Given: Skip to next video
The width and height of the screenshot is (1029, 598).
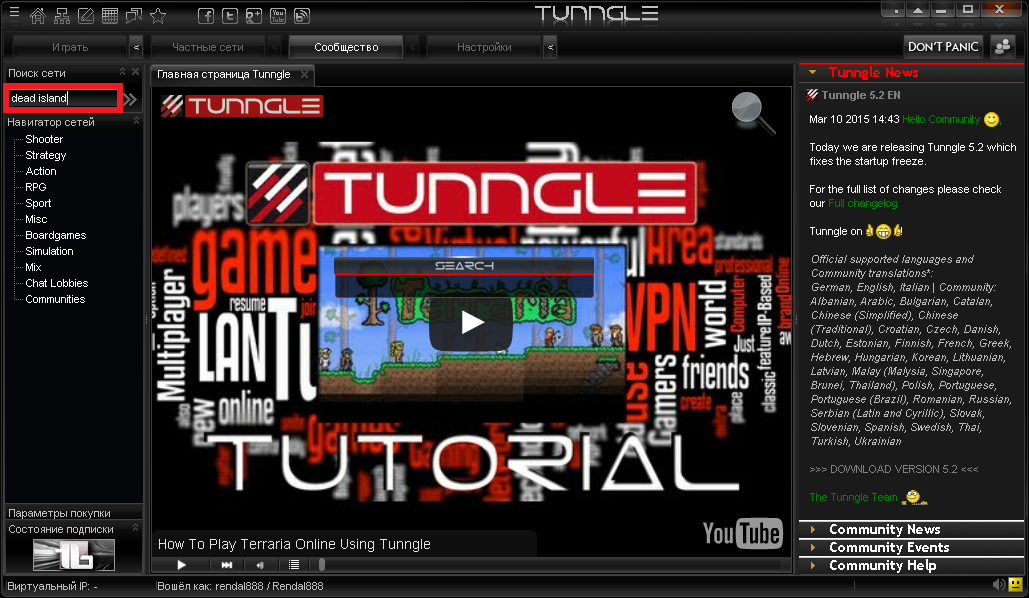Looking at the screenshot, I should pyautogui.click(x=226, y=565).
